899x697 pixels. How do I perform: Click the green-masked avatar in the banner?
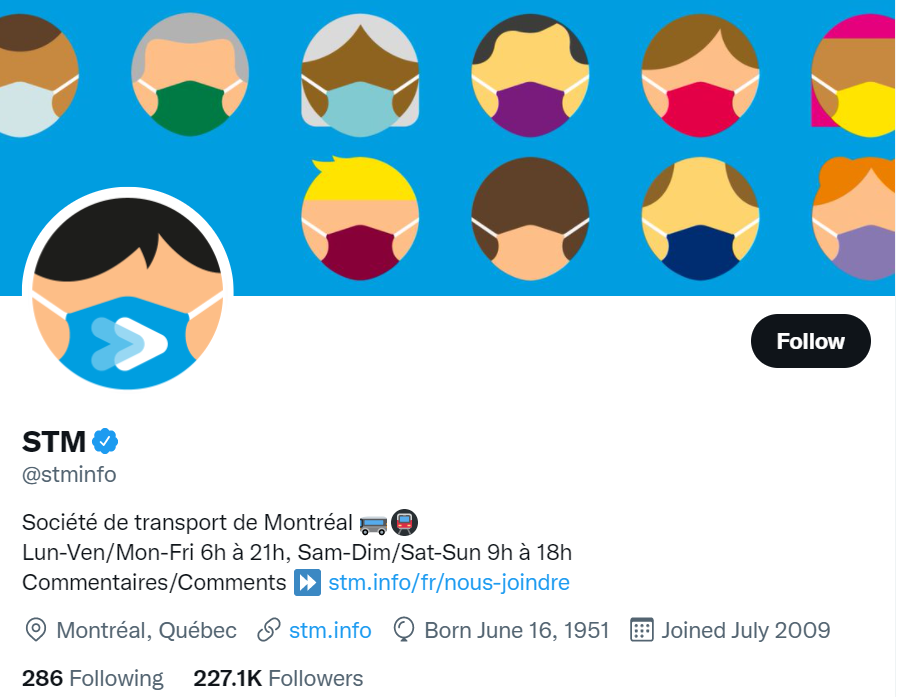188,74
